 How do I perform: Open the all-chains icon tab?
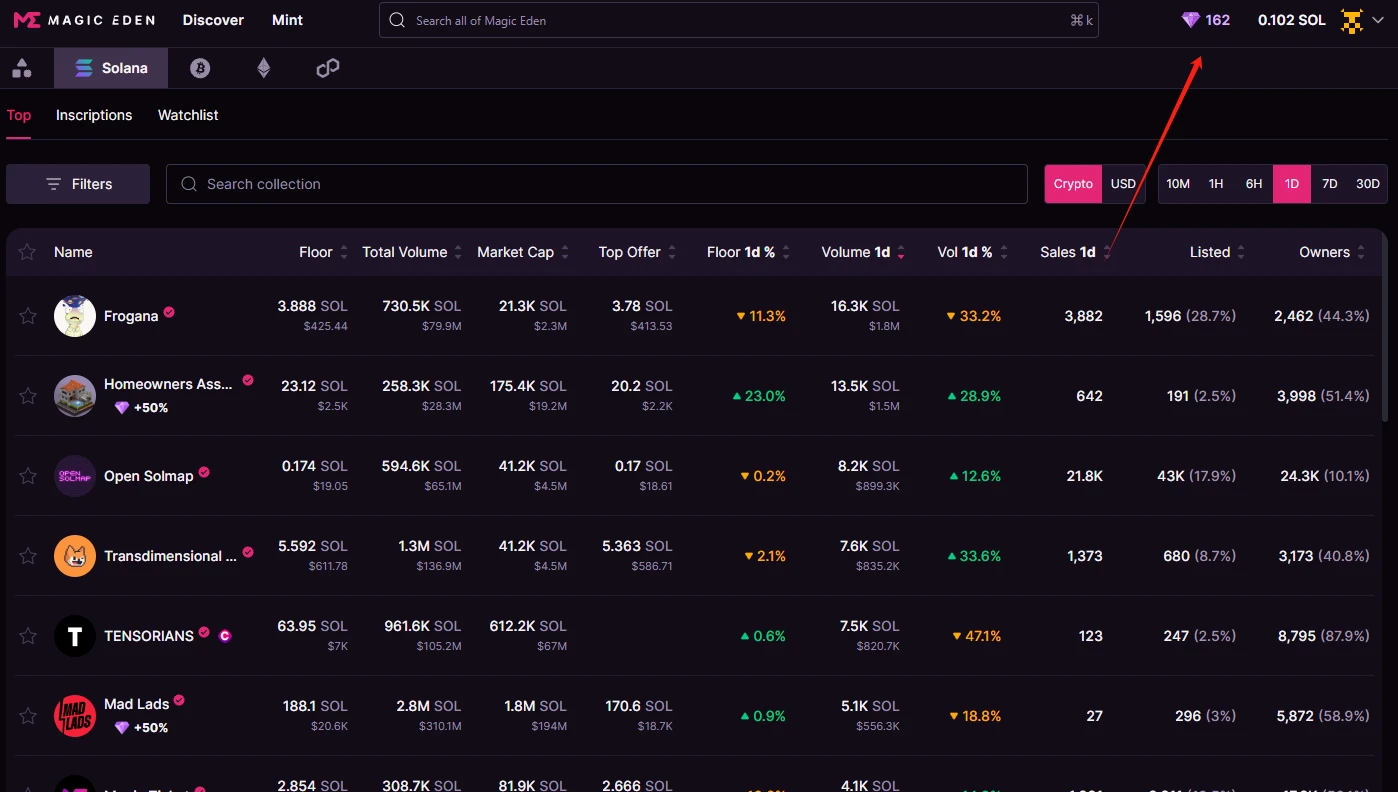(22, 68)
